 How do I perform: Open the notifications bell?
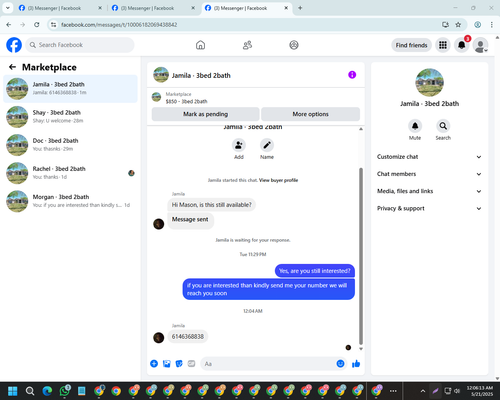point(462,45)
